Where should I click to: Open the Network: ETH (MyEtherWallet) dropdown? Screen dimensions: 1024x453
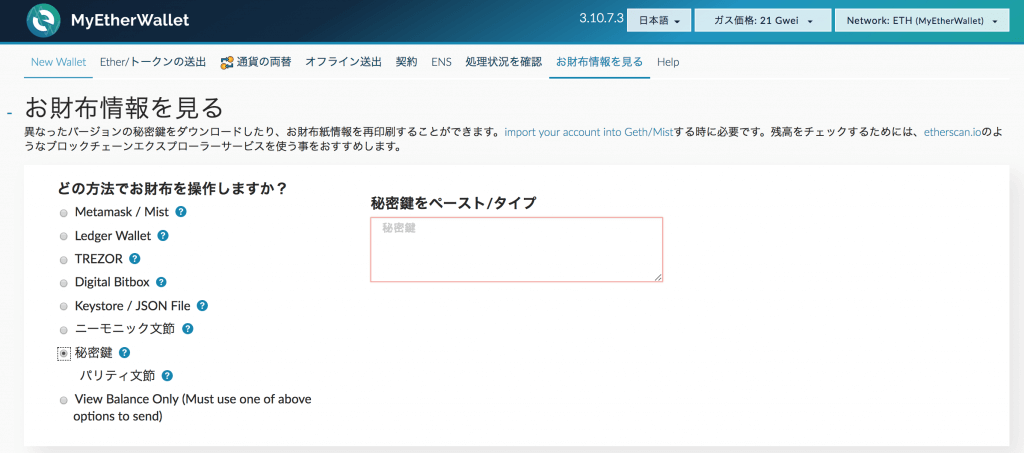921,20
